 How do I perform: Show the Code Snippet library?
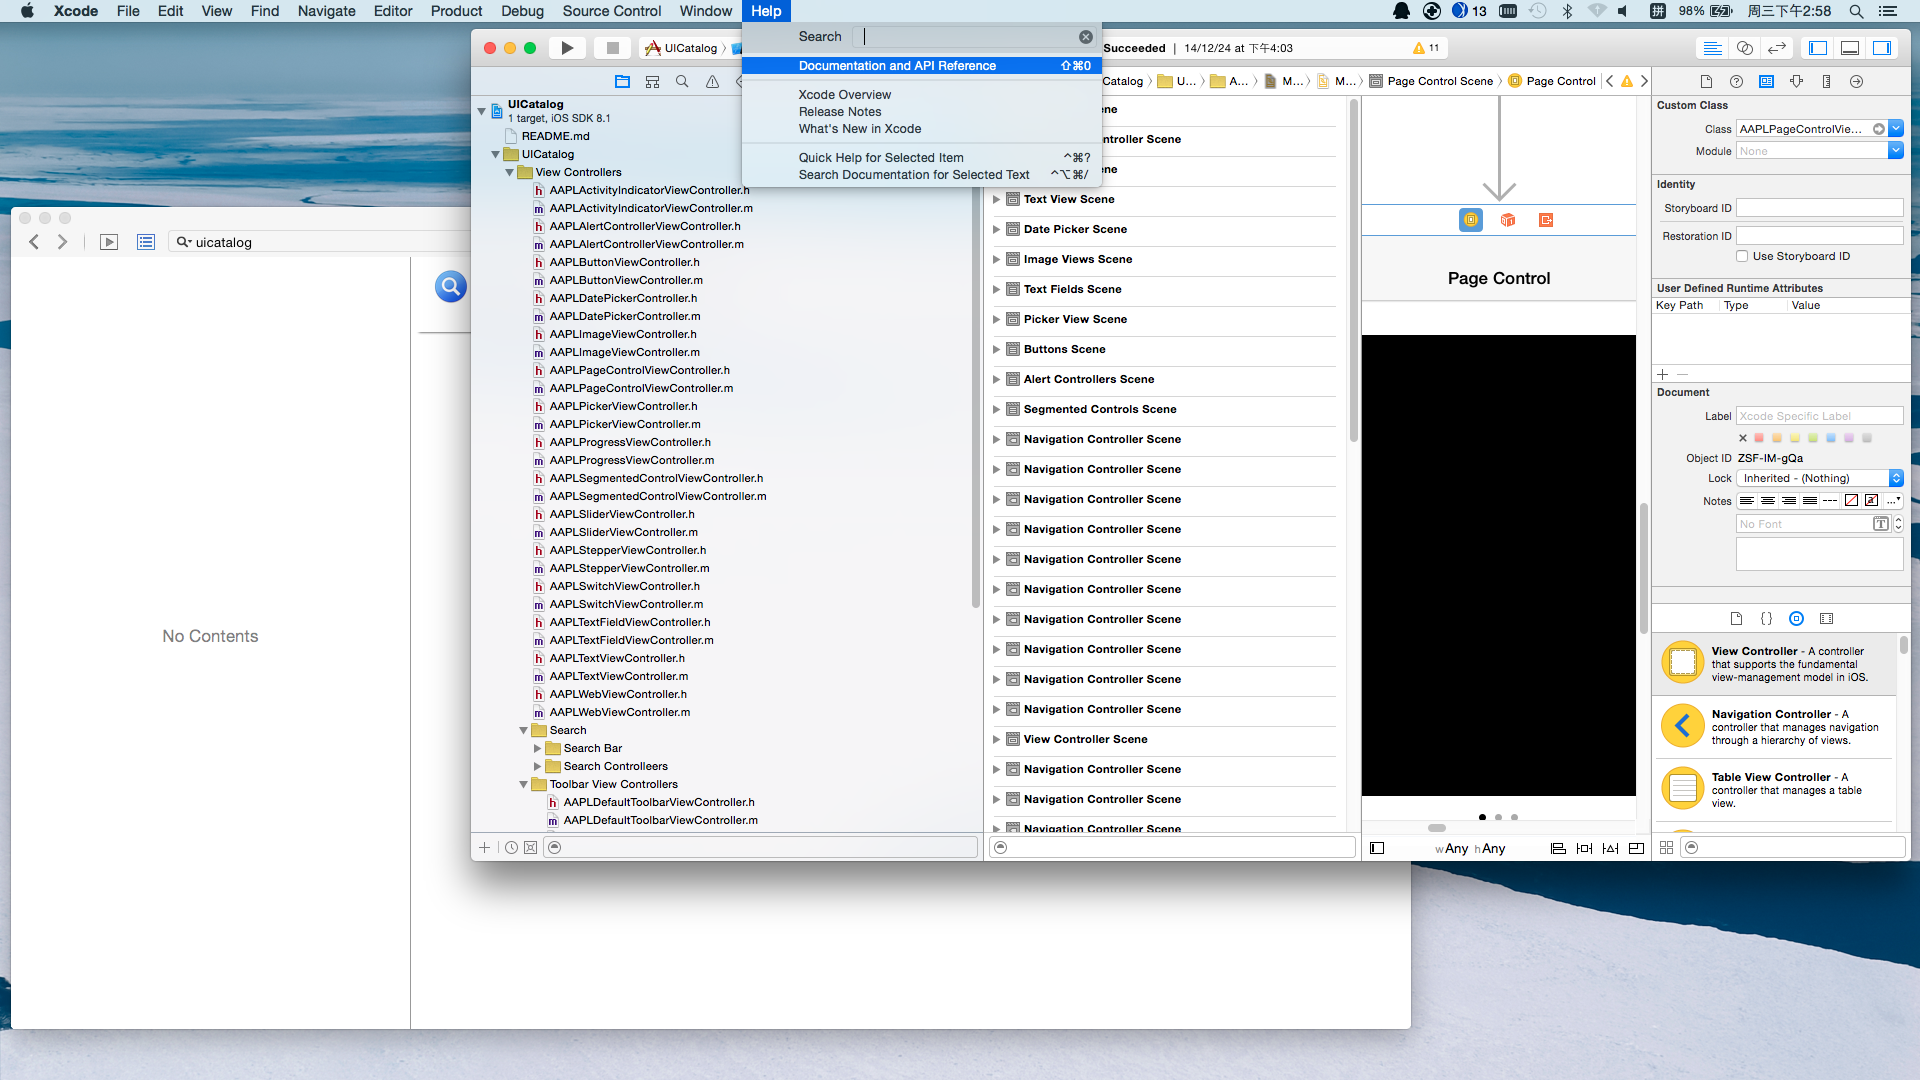coord(1766,619)
